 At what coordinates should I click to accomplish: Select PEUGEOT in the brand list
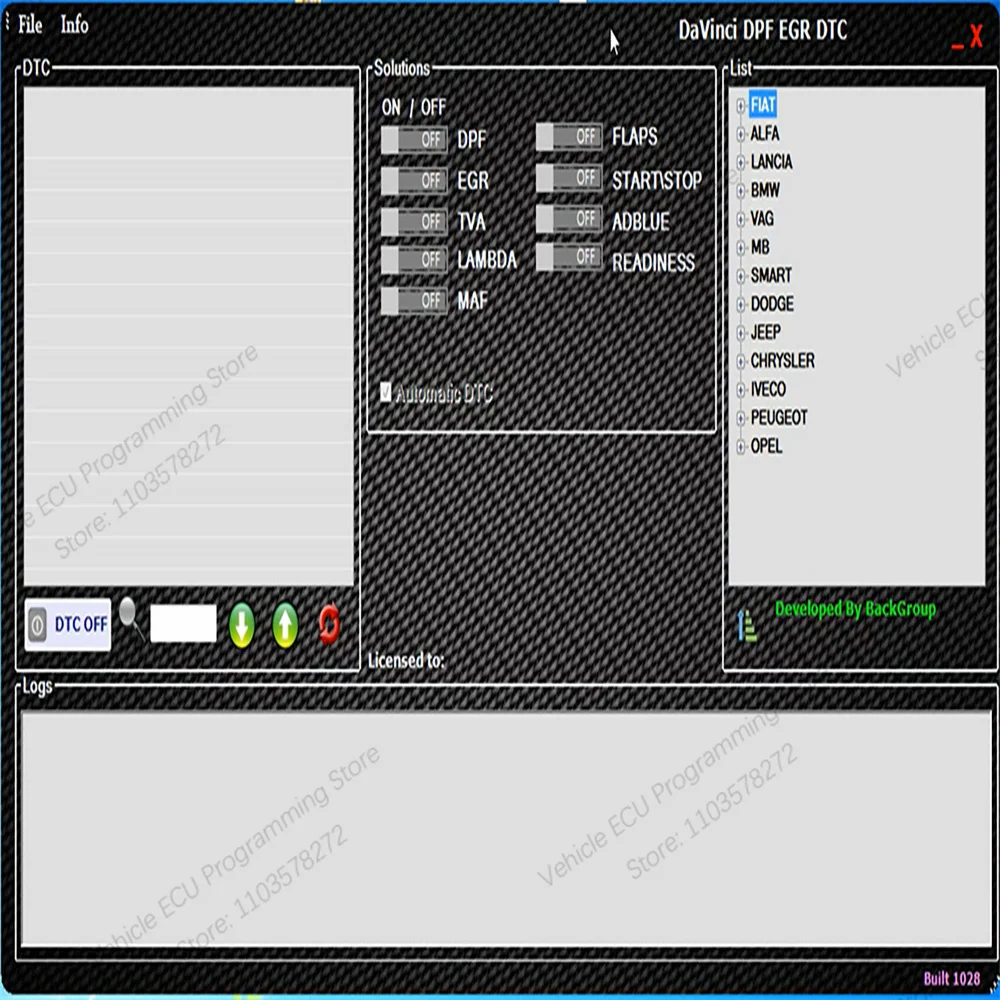pos(779,418)
